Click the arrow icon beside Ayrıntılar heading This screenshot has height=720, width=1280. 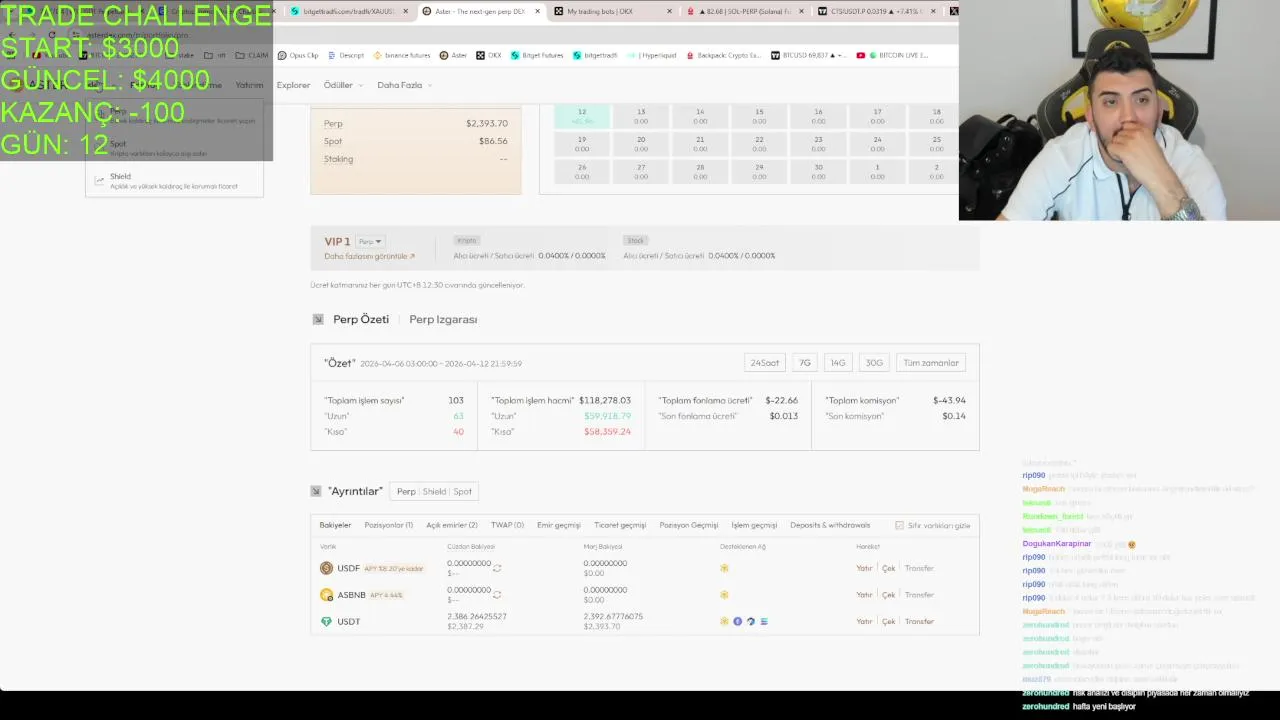(x=316, y=491)
